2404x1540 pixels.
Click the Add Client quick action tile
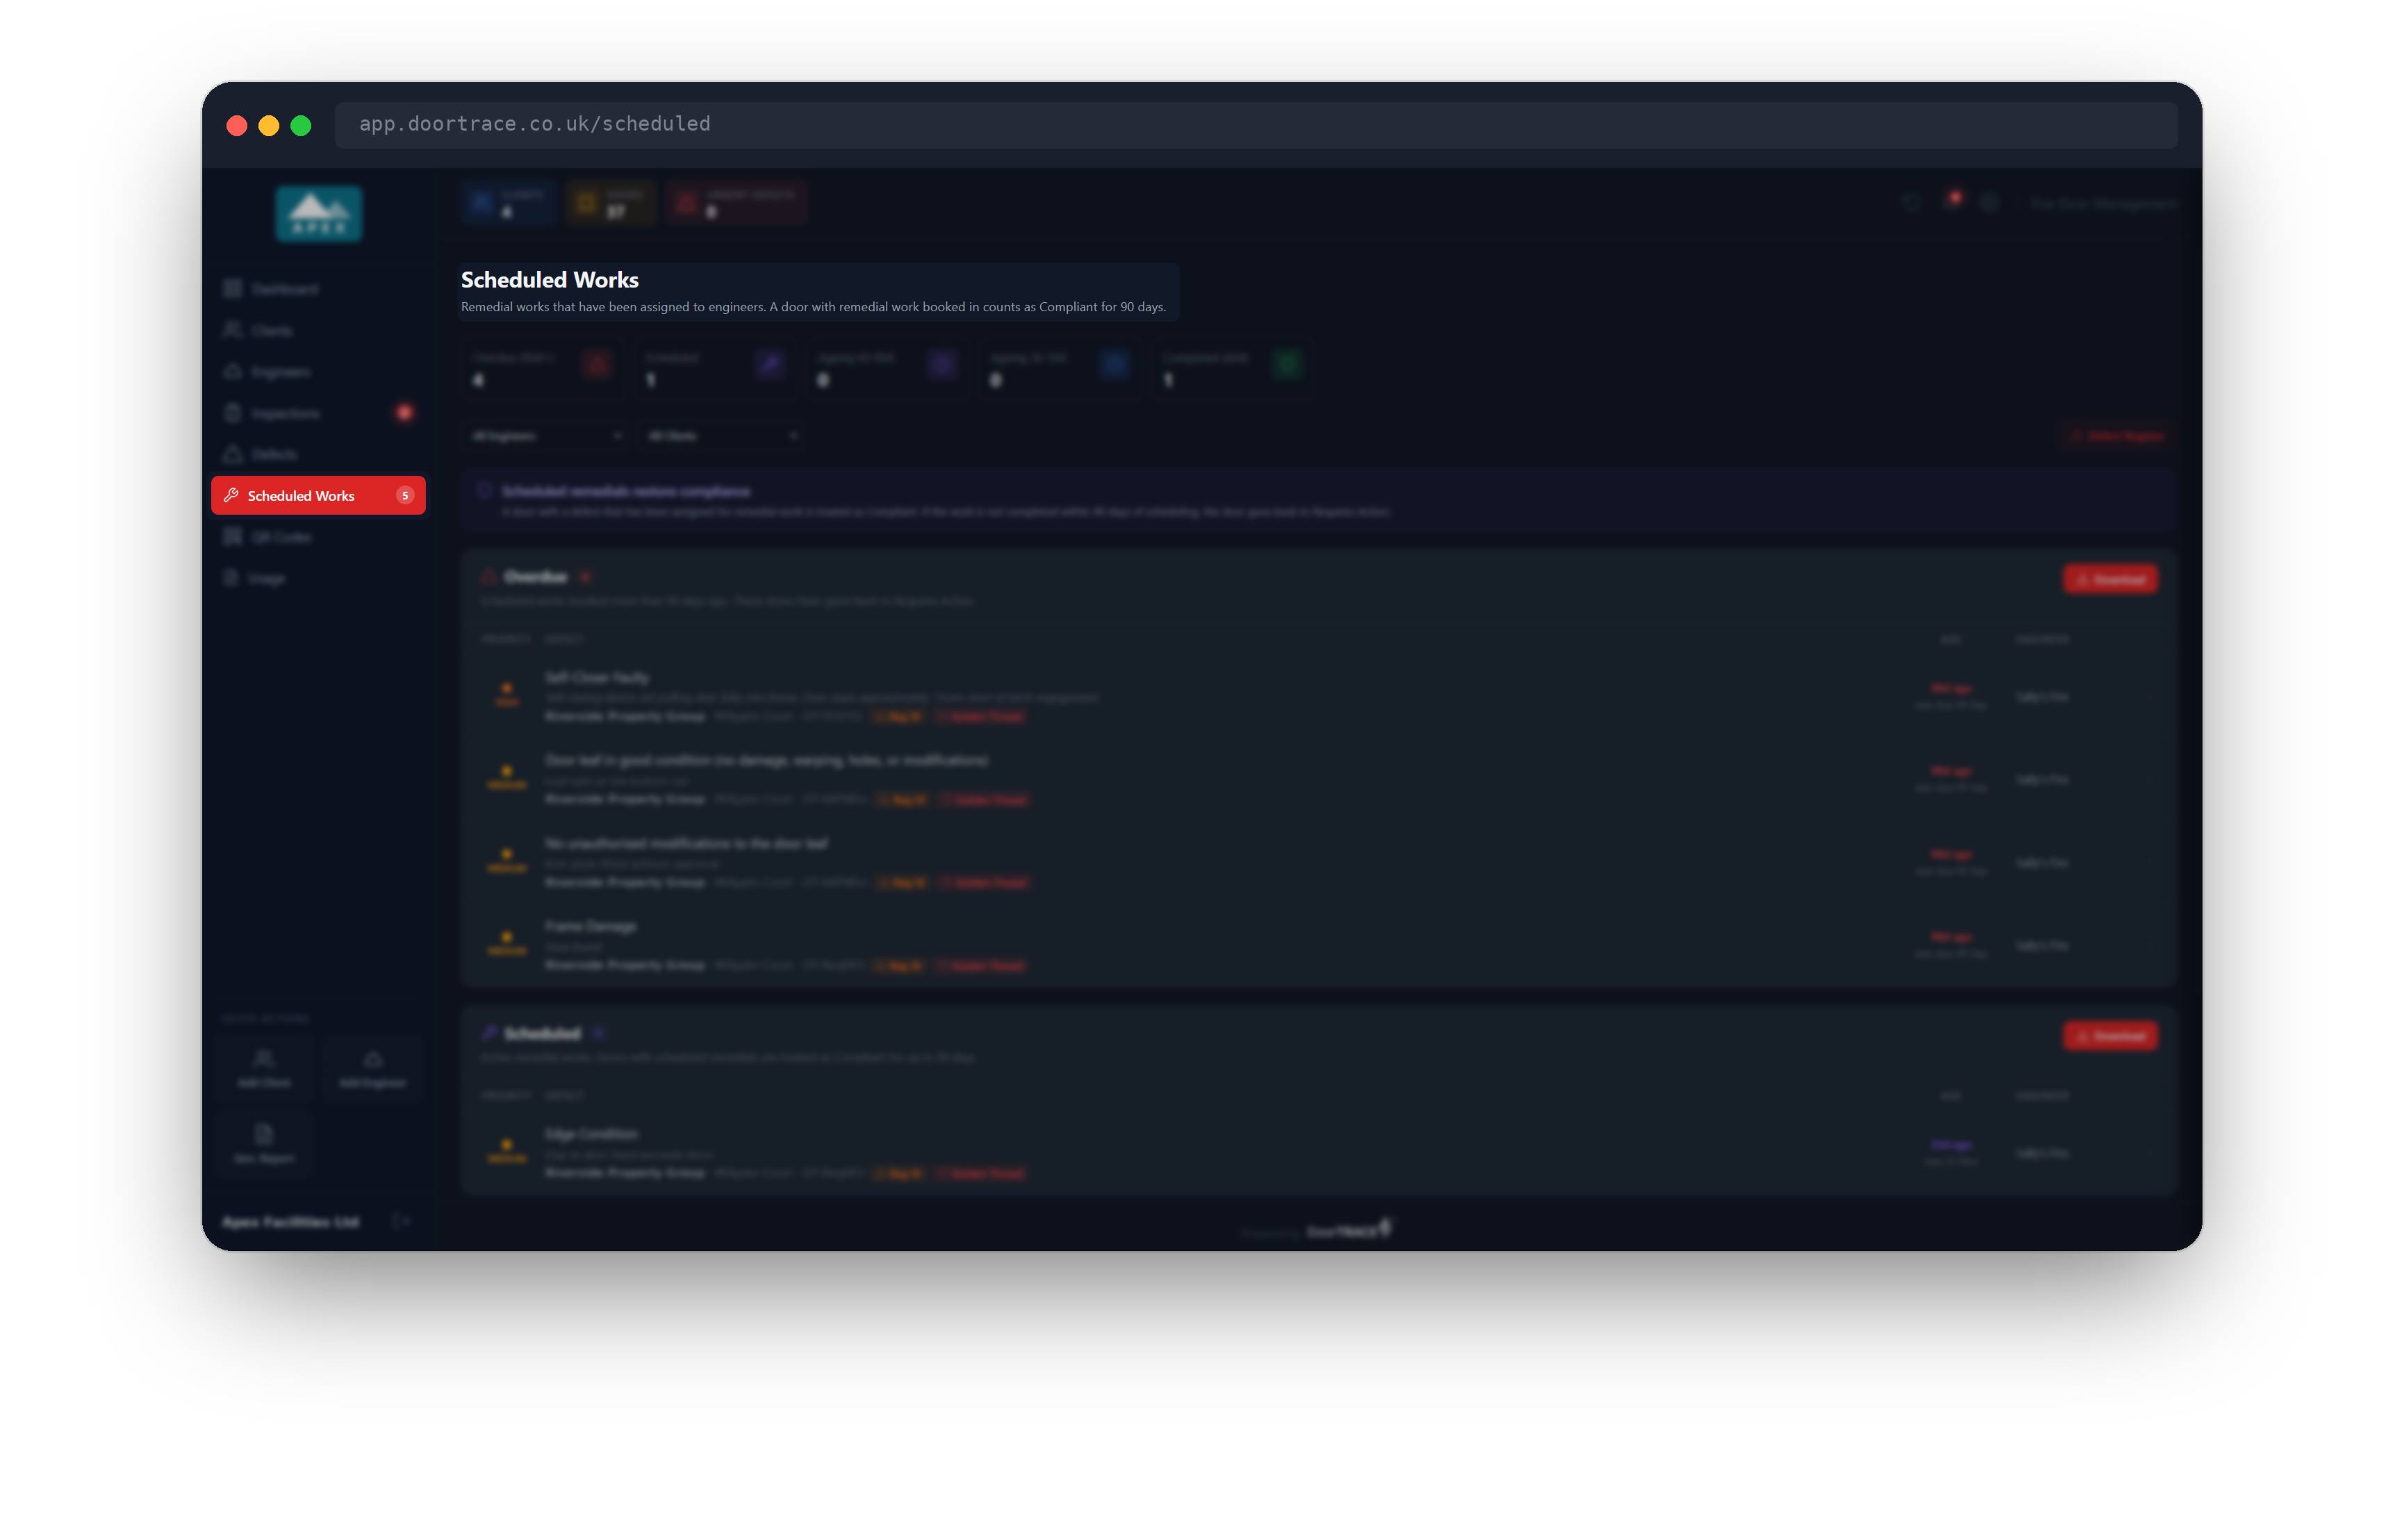pyautogui.click(x=264, y=1068)
